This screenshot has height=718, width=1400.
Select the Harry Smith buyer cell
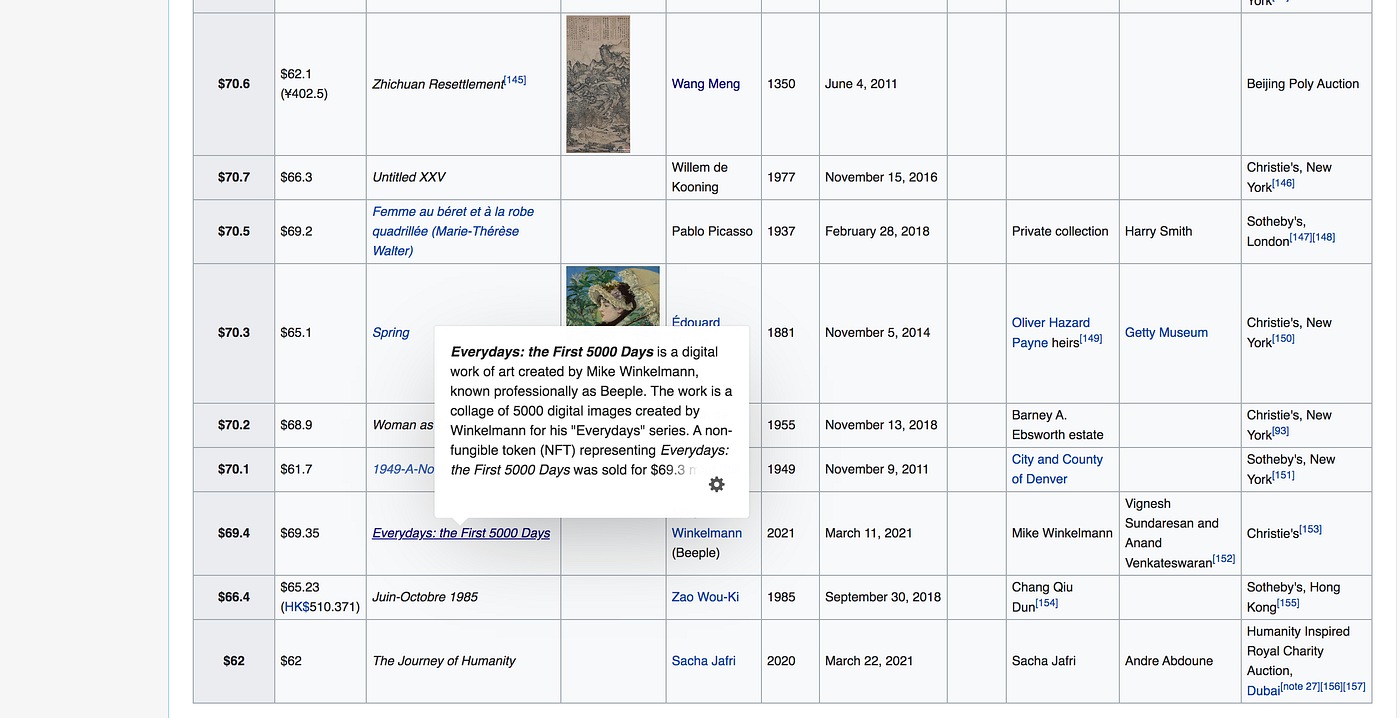point(1180,231)
